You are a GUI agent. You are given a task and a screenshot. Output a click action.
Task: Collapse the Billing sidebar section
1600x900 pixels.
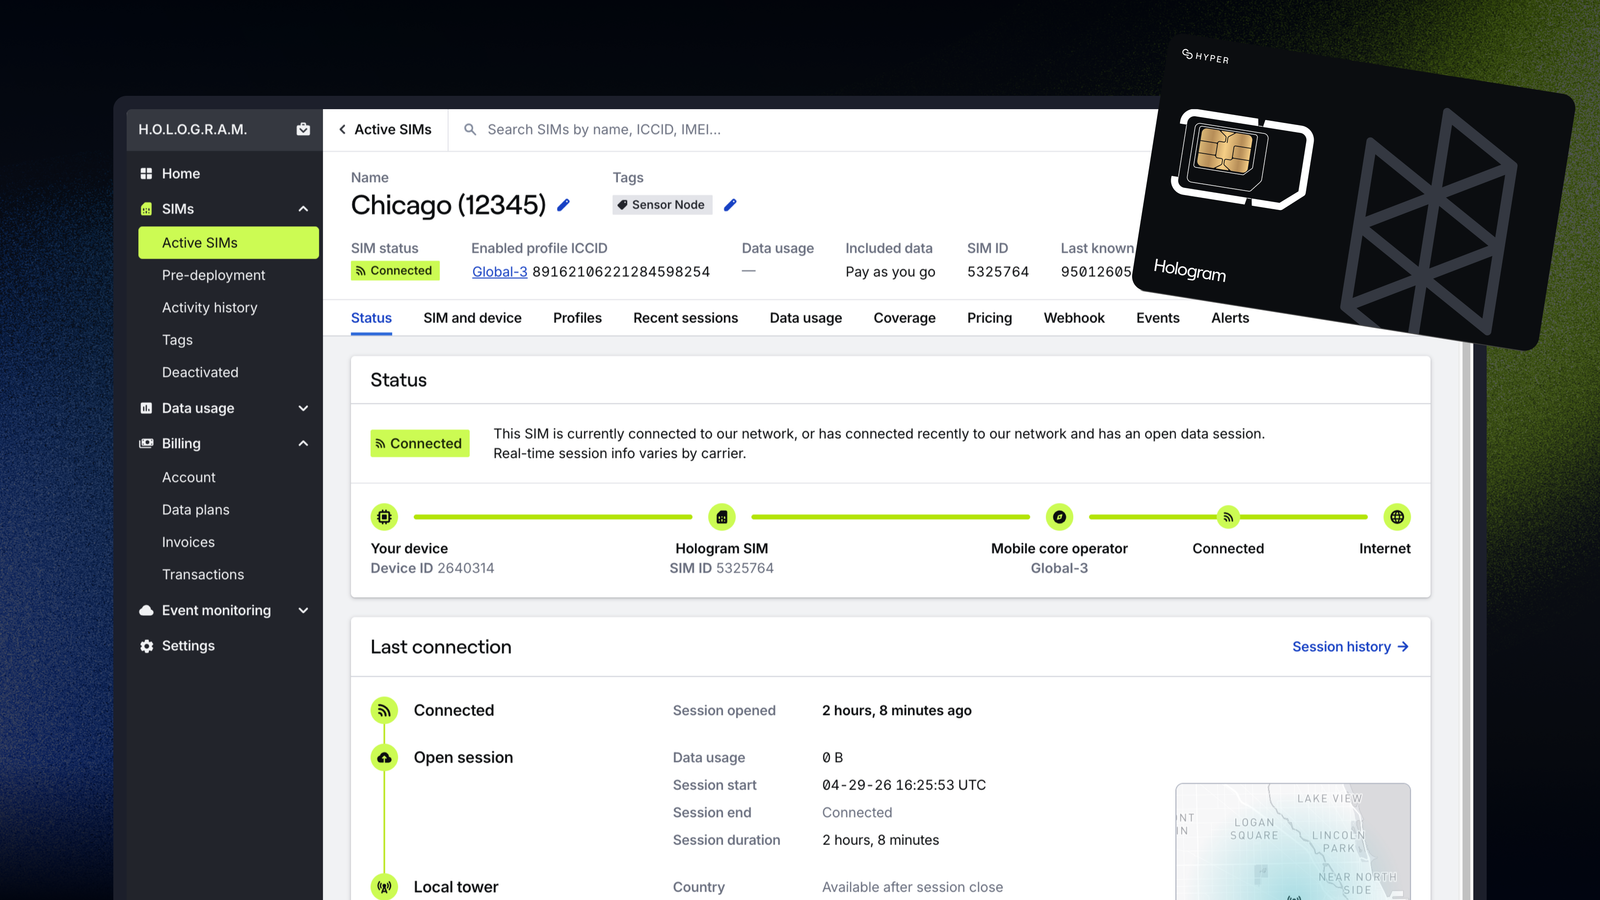click(x=303, y=443)
